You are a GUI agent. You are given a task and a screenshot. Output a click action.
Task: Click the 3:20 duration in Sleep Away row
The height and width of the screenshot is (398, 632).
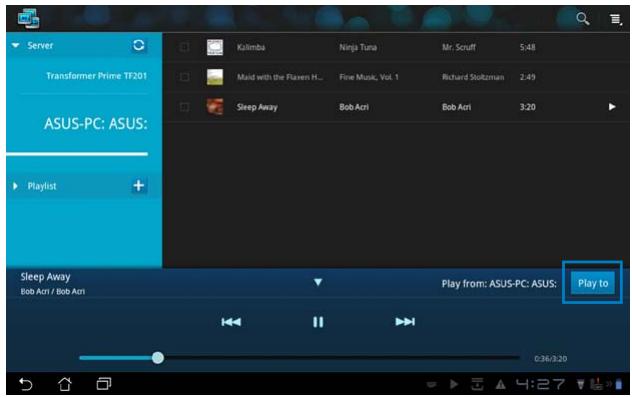click(x=528, y=107)
